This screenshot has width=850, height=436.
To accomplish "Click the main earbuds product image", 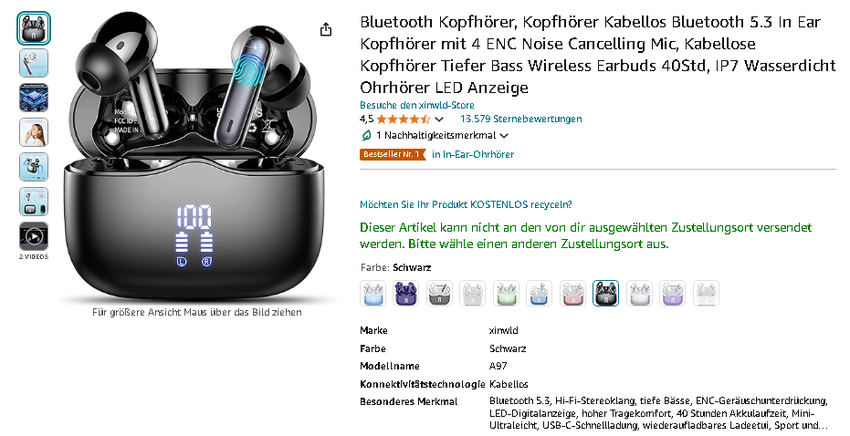I will tap(197, 157).
